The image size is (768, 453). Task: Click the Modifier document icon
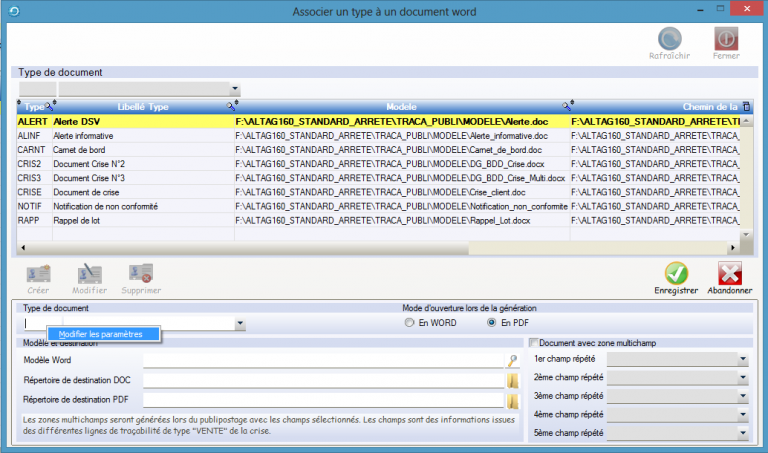tap(91, 274)
